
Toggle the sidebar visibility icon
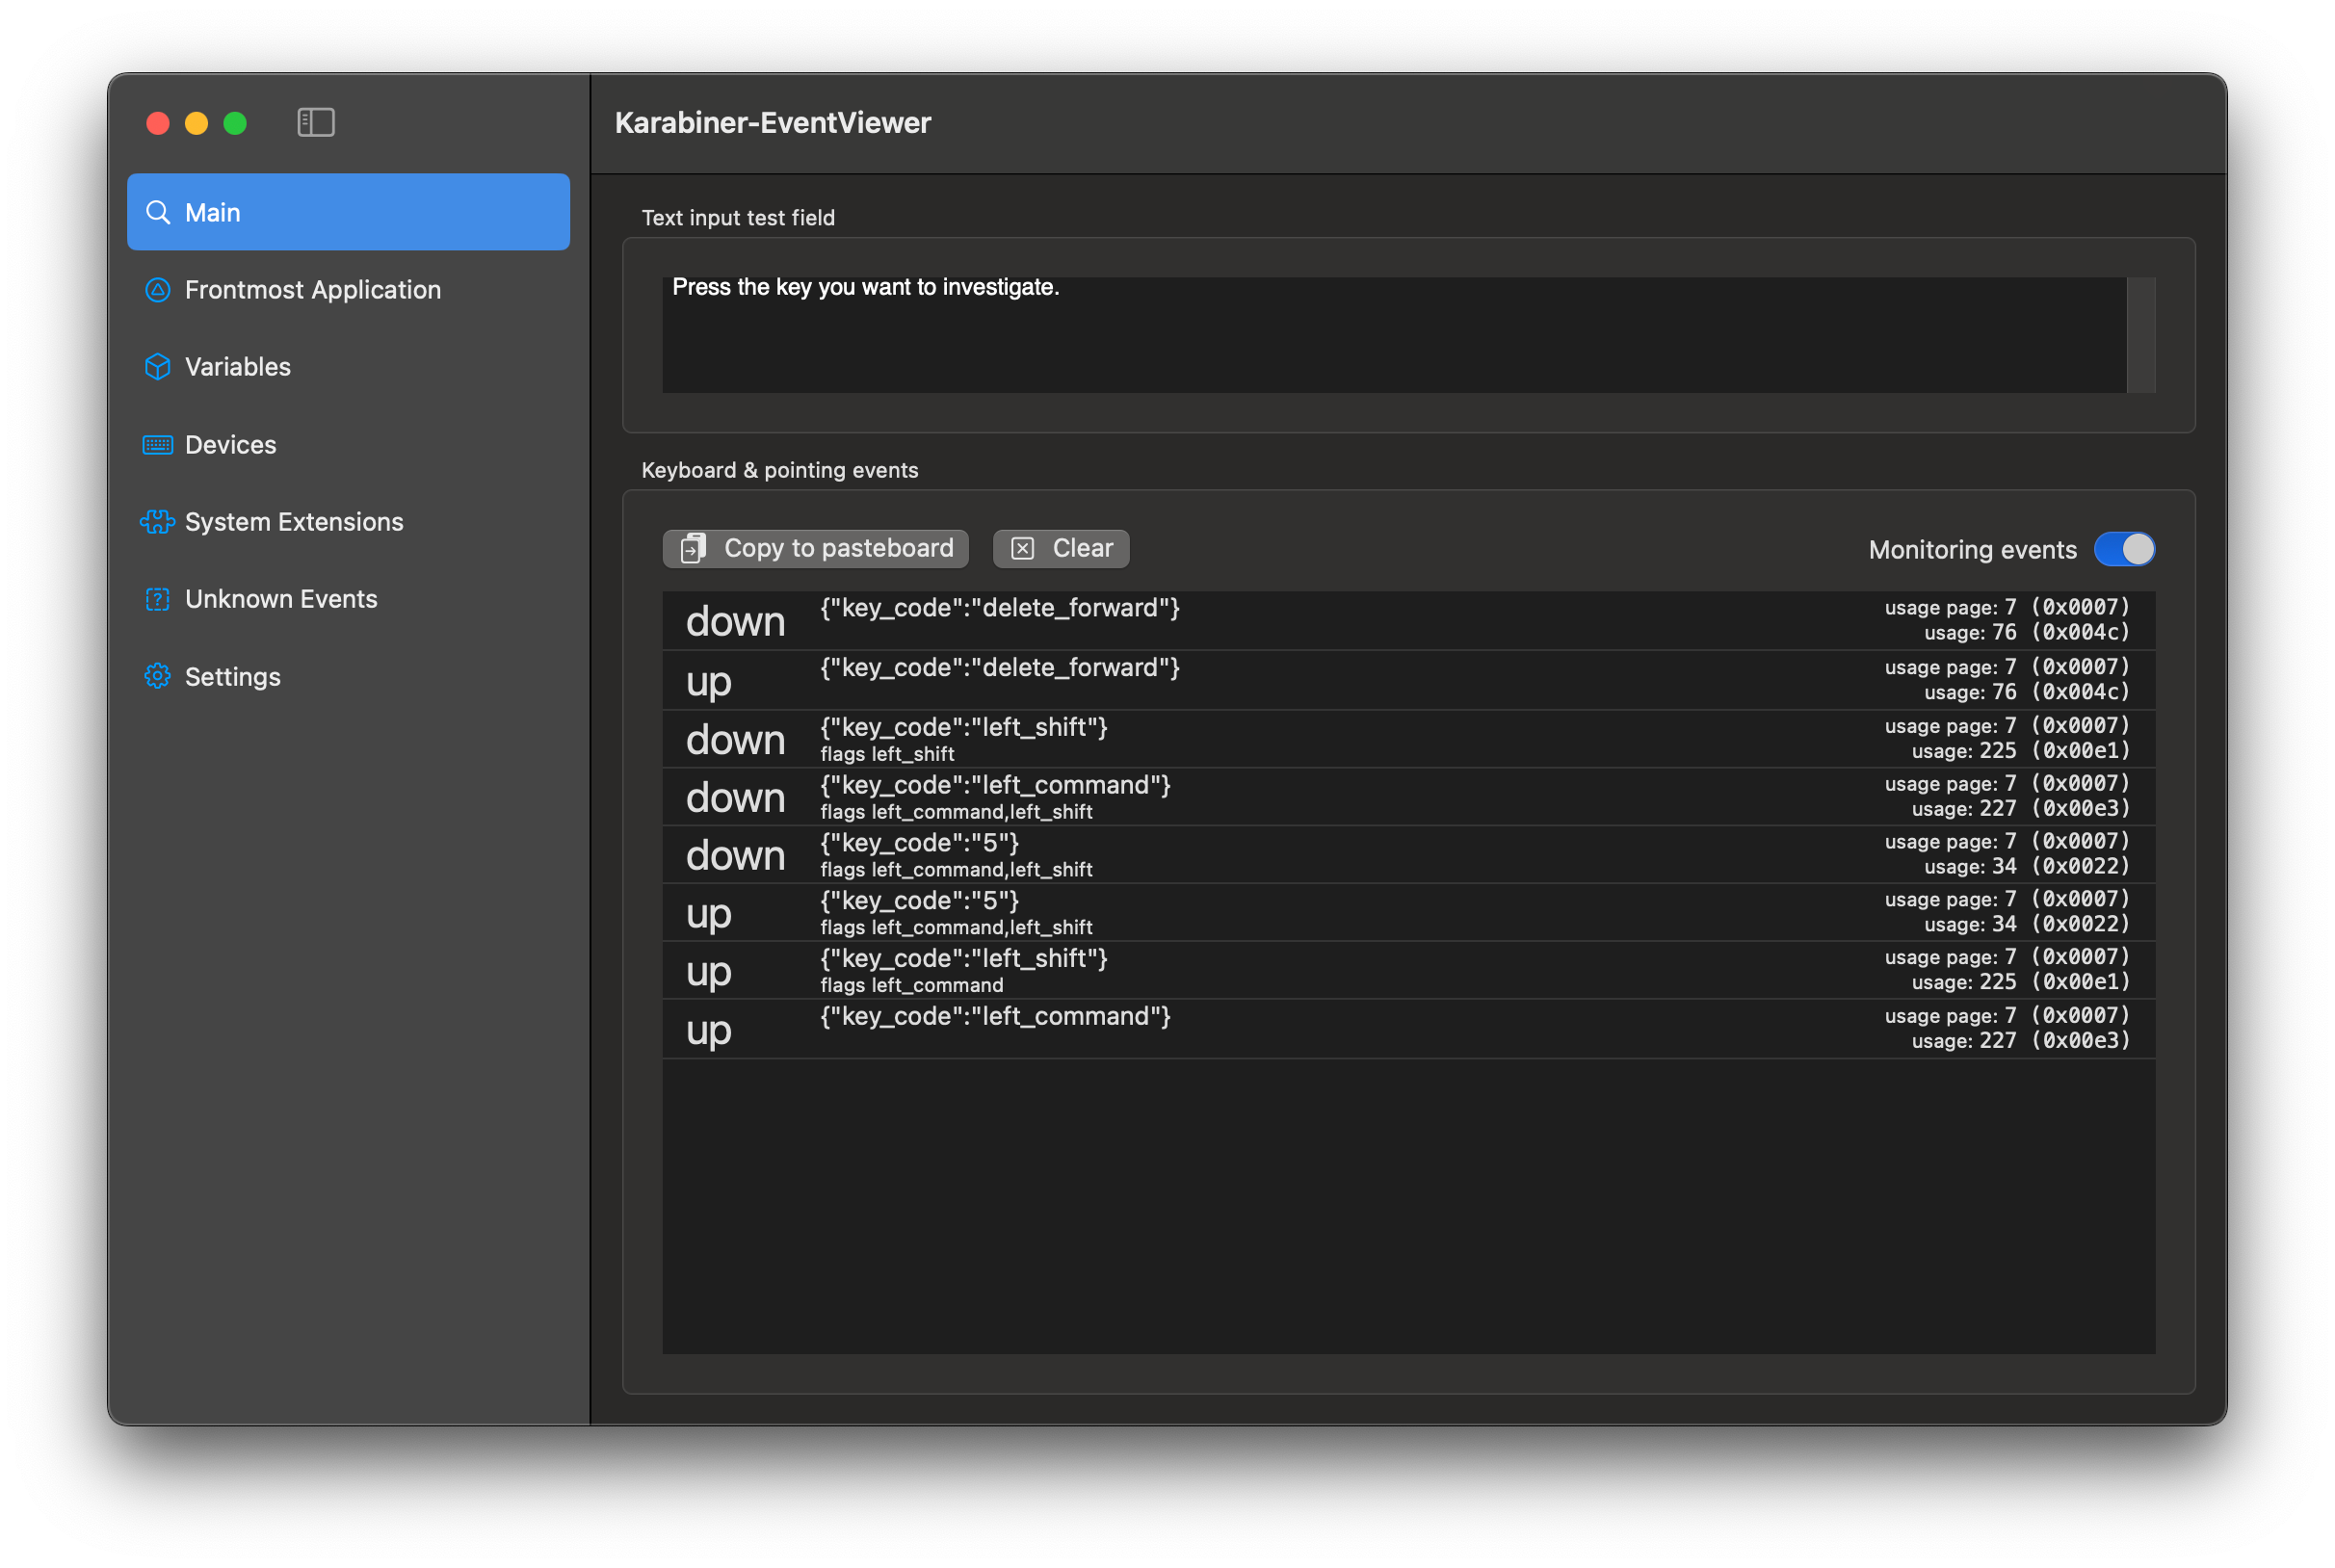point(315,122)
